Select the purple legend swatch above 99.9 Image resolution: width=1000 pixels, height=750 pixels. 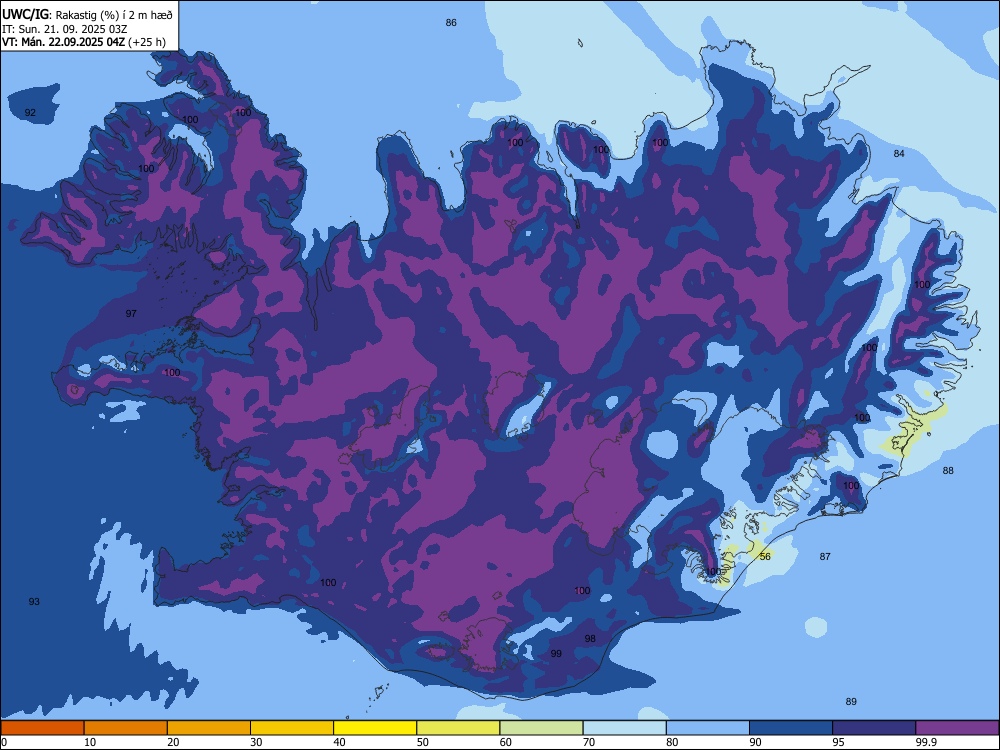957,728
